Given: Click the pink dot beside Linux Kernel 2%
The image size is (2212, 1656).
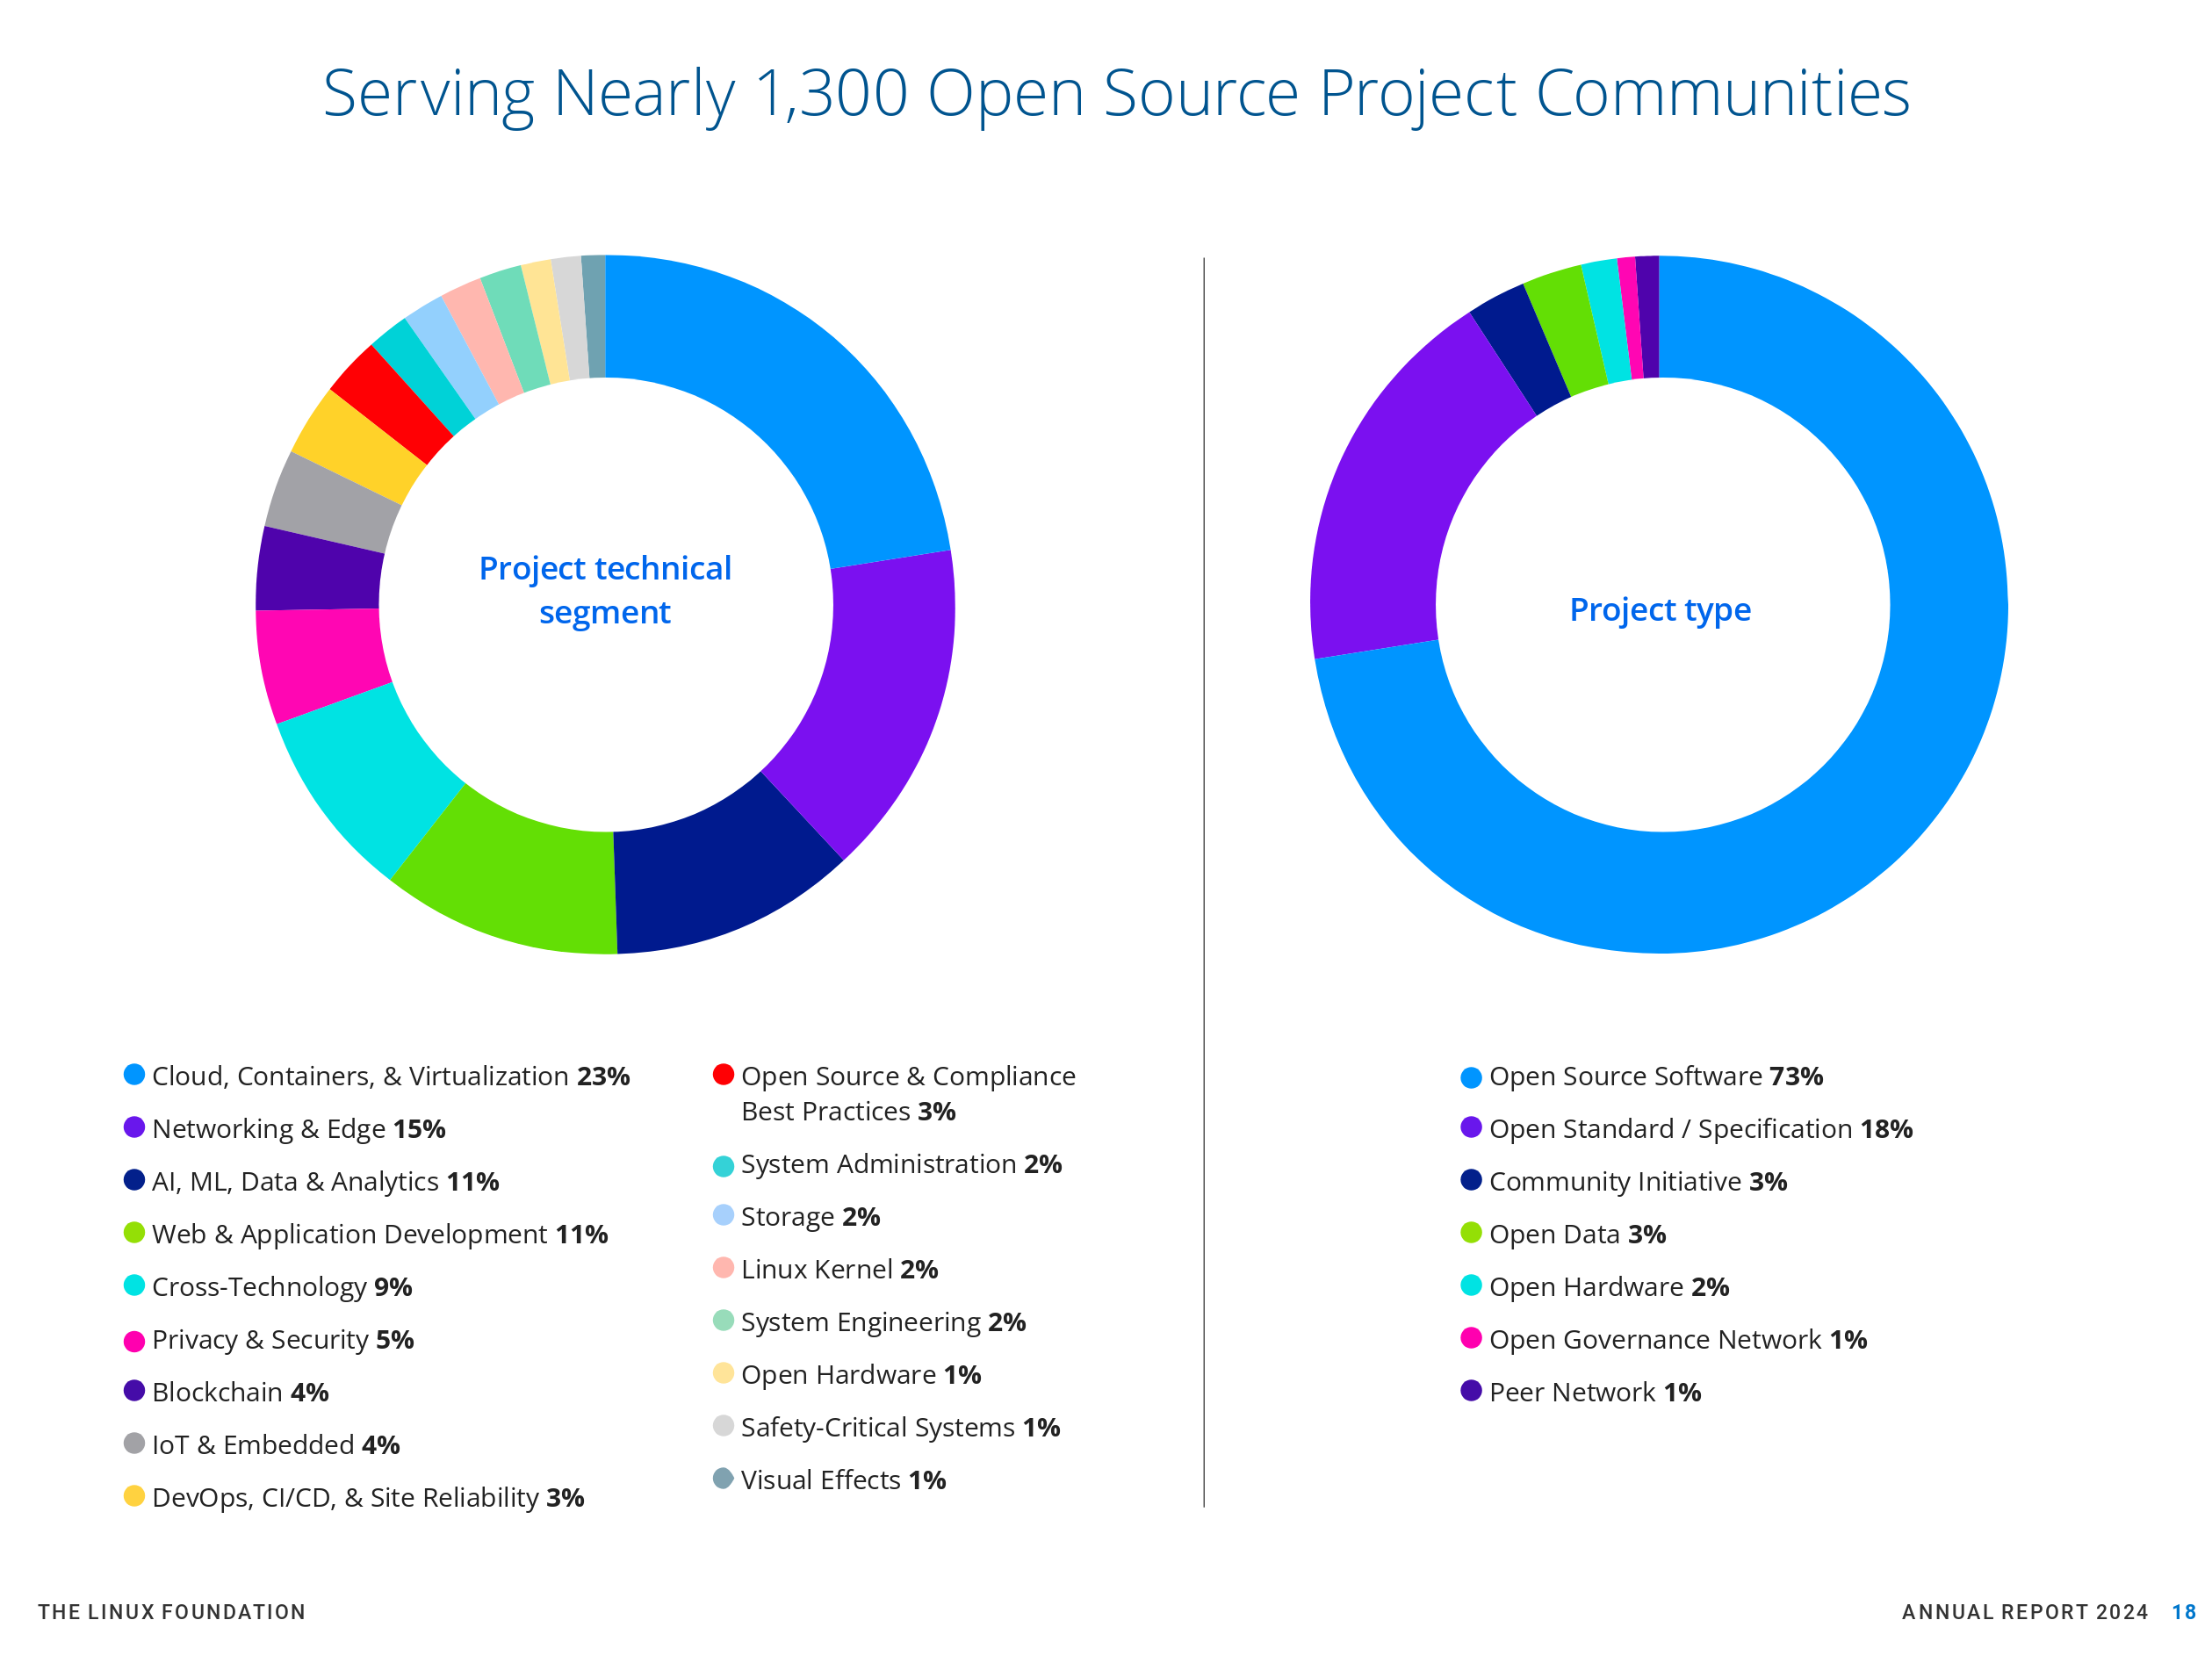Looking at the screenshot, I should 723,1267.
